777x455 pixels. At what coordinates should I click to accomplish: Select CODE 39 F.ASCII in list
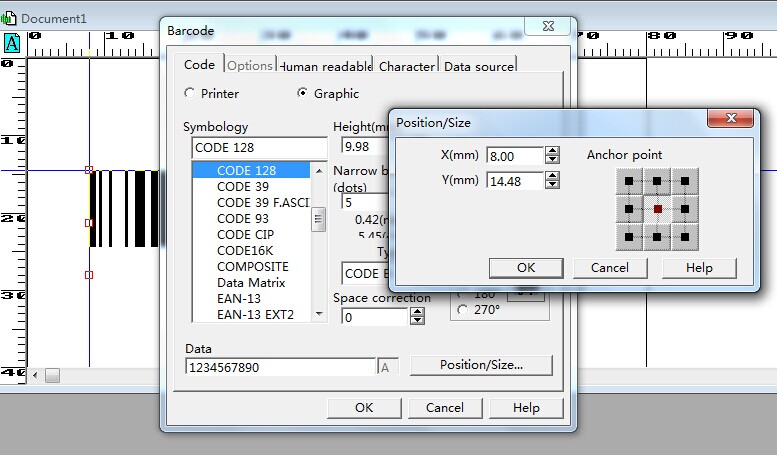click(x=251, y=203)
